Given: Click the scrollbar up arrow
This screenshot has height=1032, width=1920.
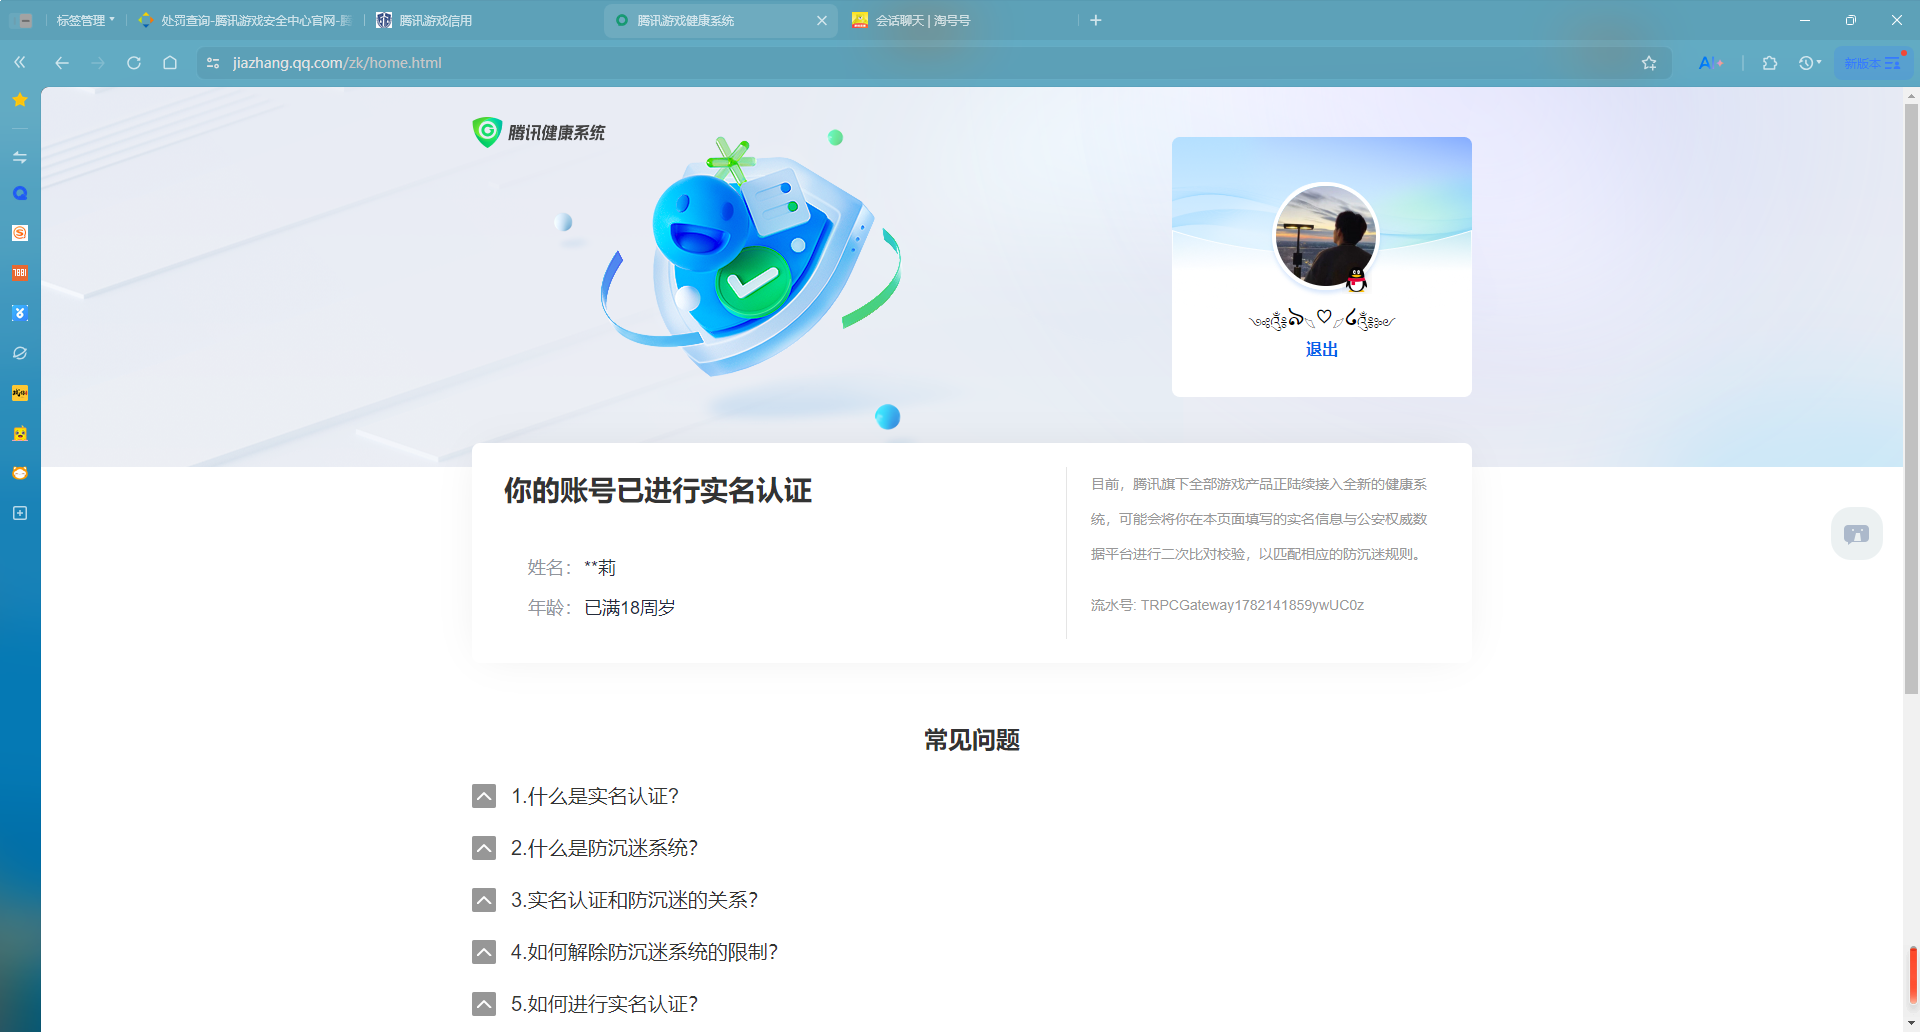Looking at the screenshot, I should (x=1911, y=96).
